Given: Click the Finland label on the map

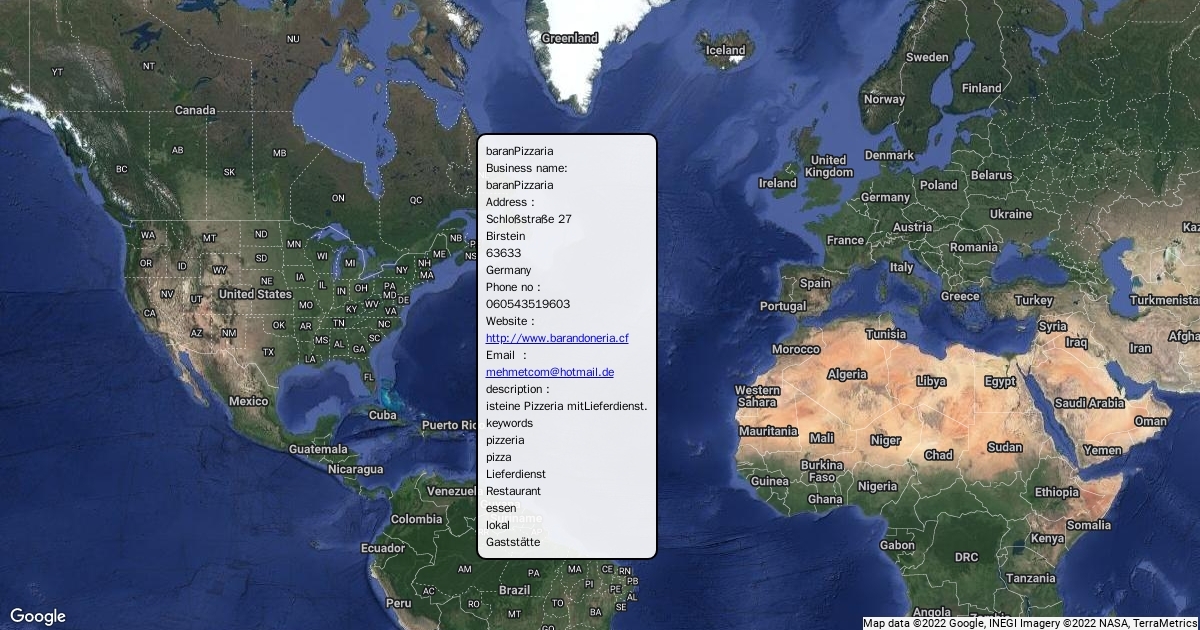Looking at the screenshot, I should [x=981, y=88].
